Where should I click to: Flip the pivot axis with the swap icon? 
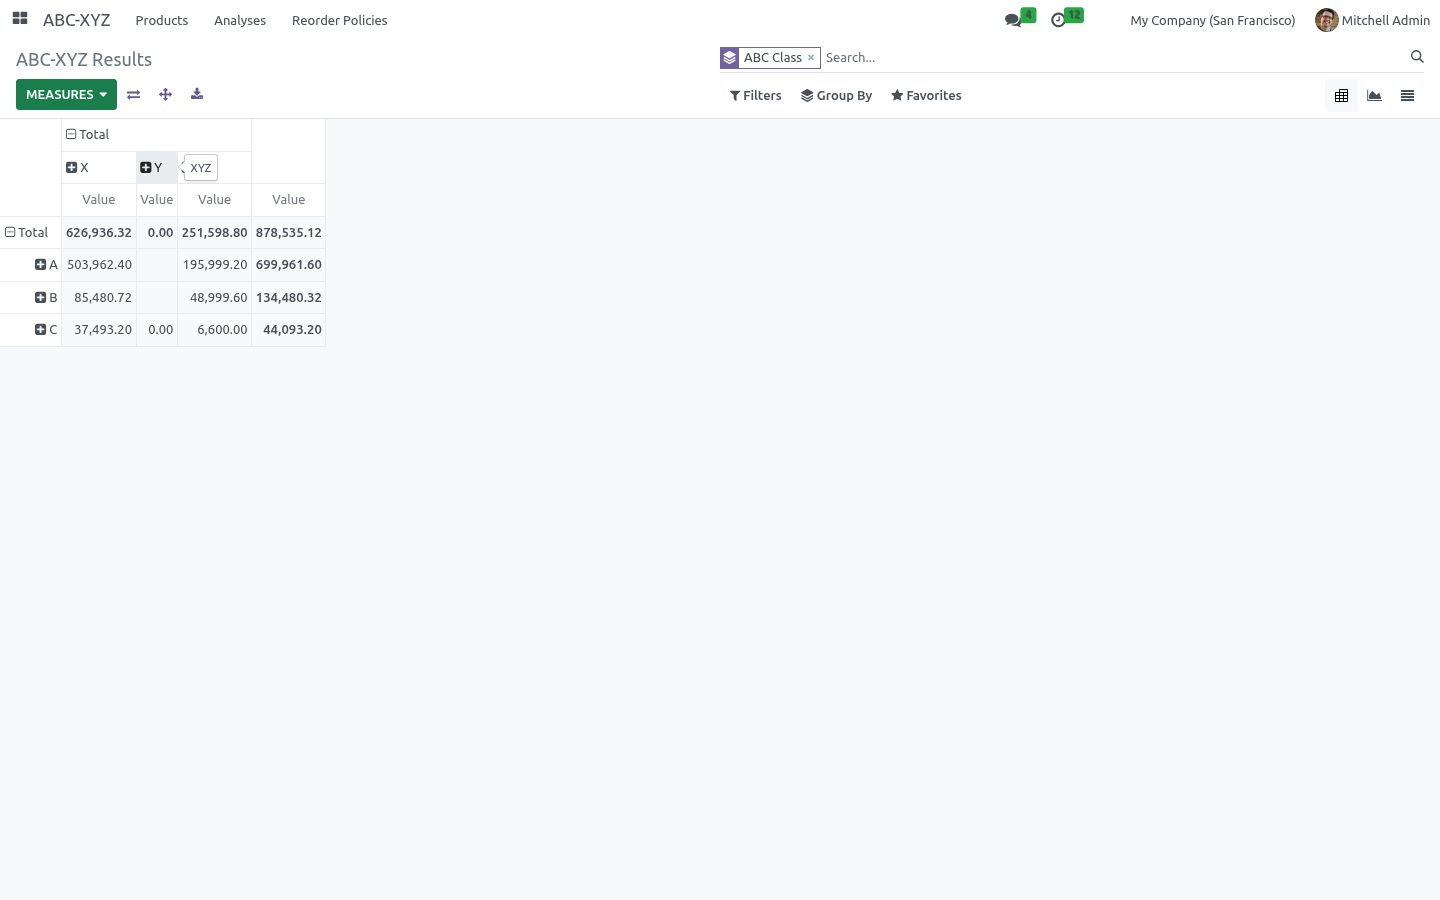[x=133, y=94]
